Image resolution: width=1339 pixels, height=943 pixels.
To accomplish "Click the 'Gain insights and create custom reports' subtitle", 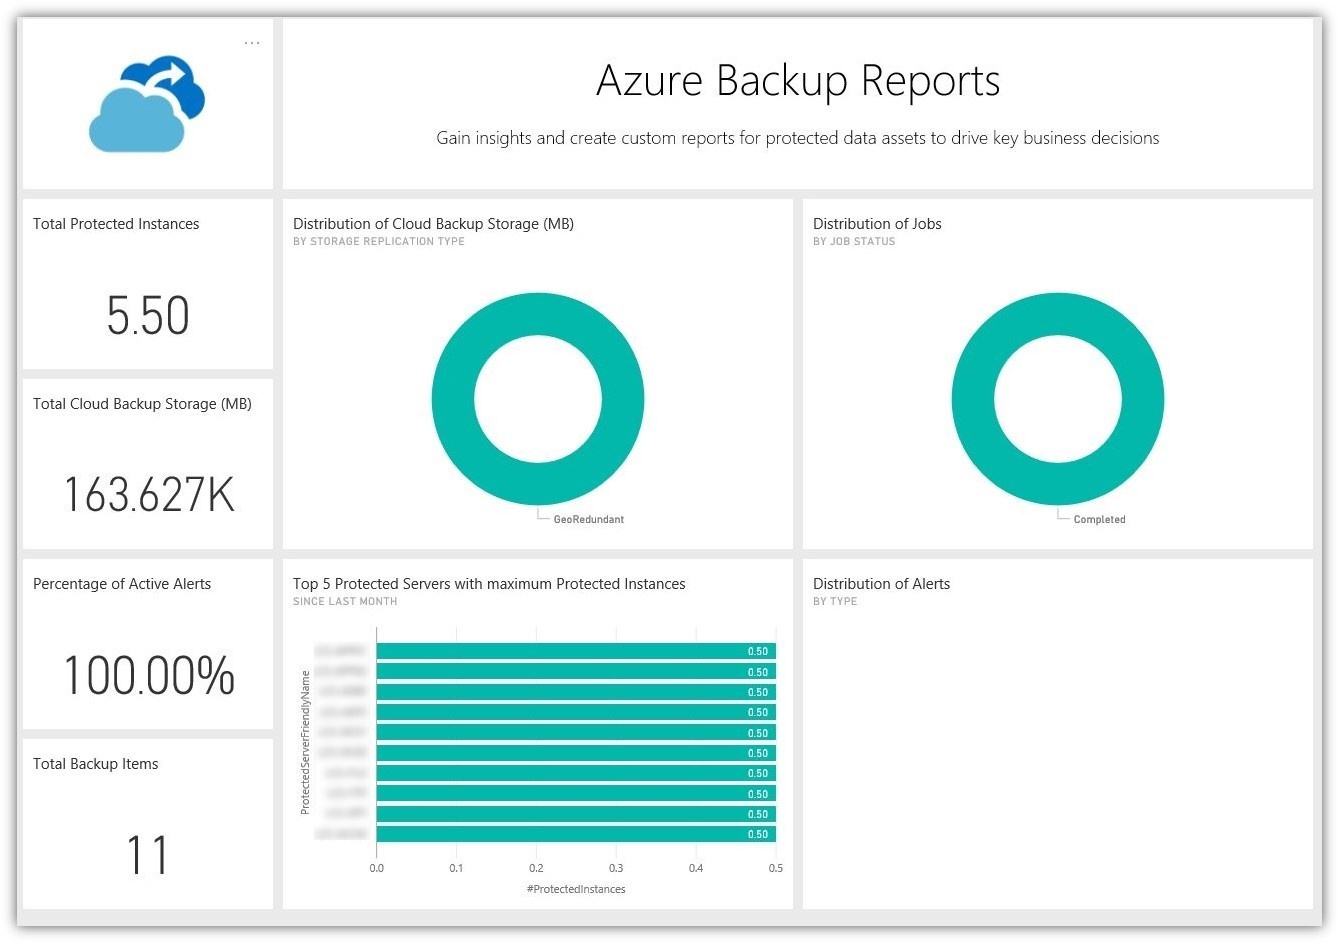I will point(798,138).
